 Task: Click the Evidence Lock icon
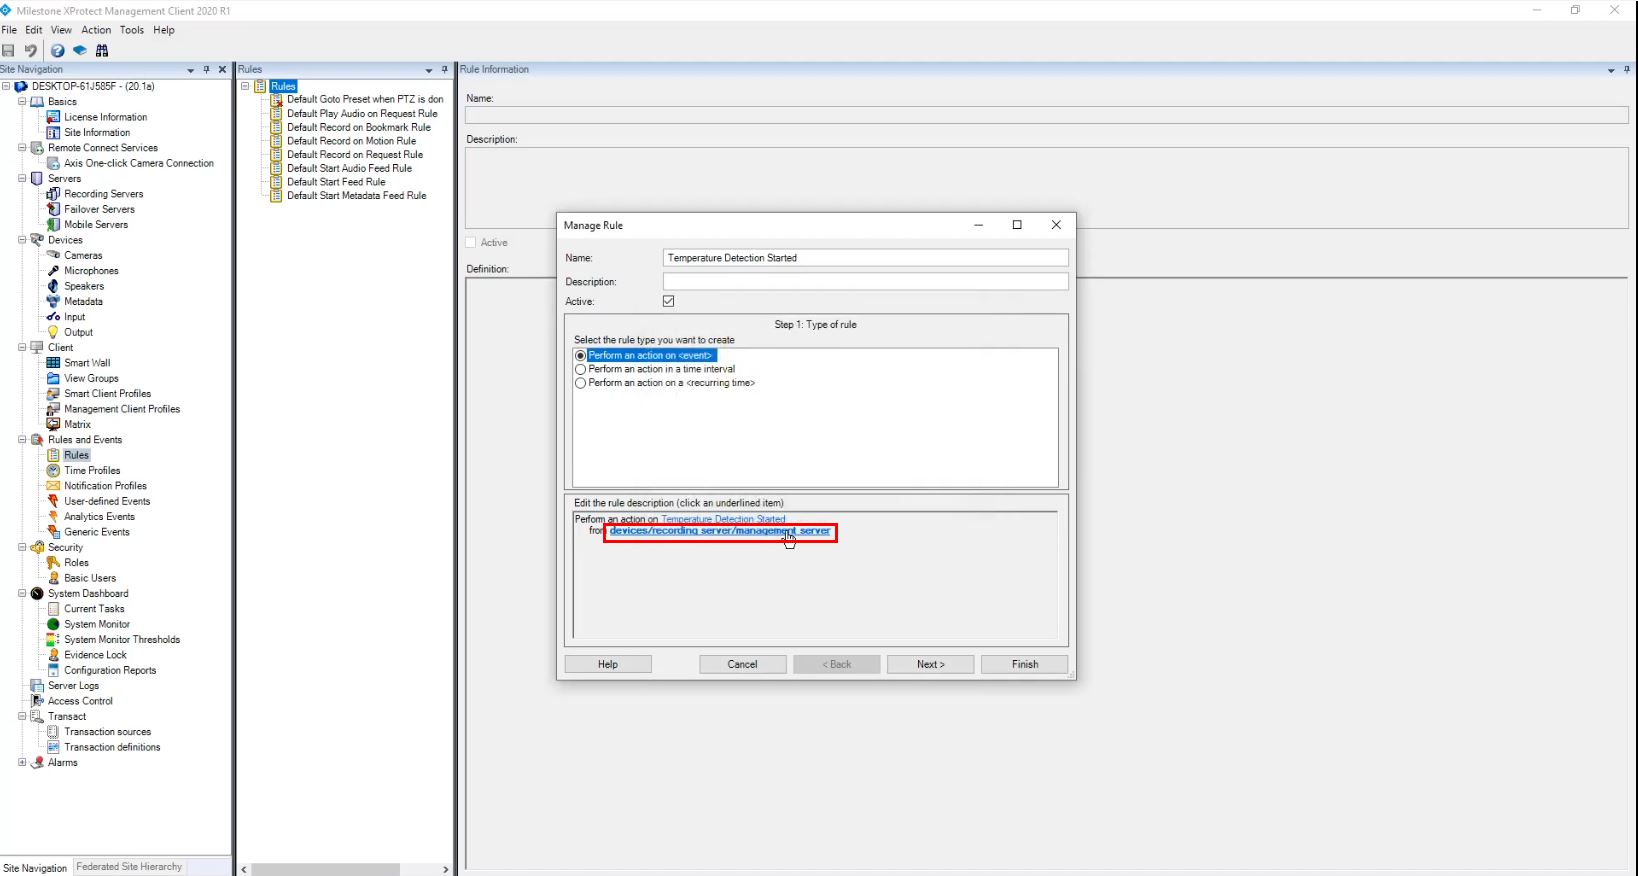point(54,655)
